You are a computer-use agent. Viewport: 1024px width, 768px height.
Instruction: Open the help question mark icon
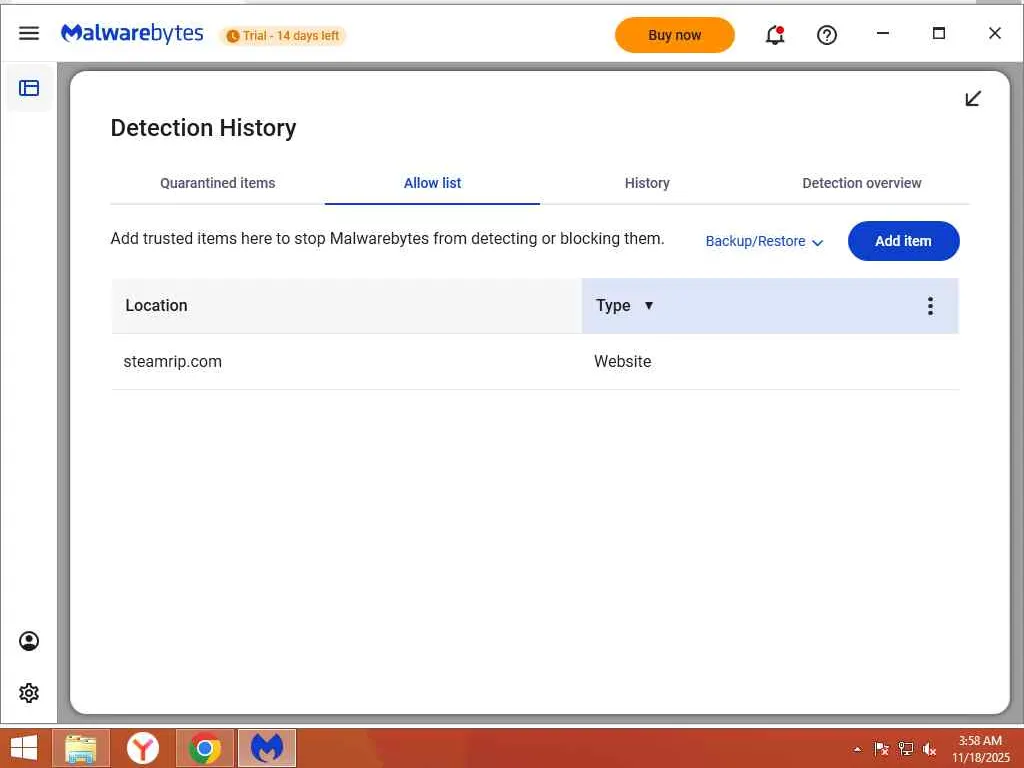click(827, 35)
